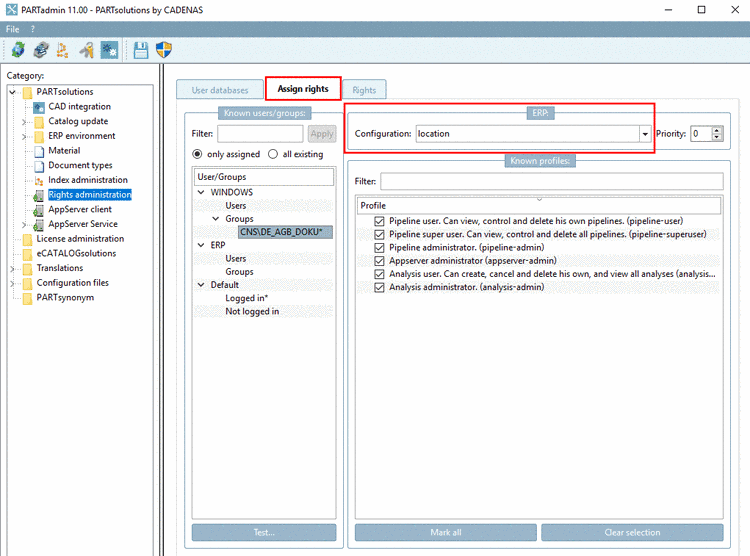Click the server stack toolbar icon
Screen dimensions: 750x556
click(x=41, y=50)
